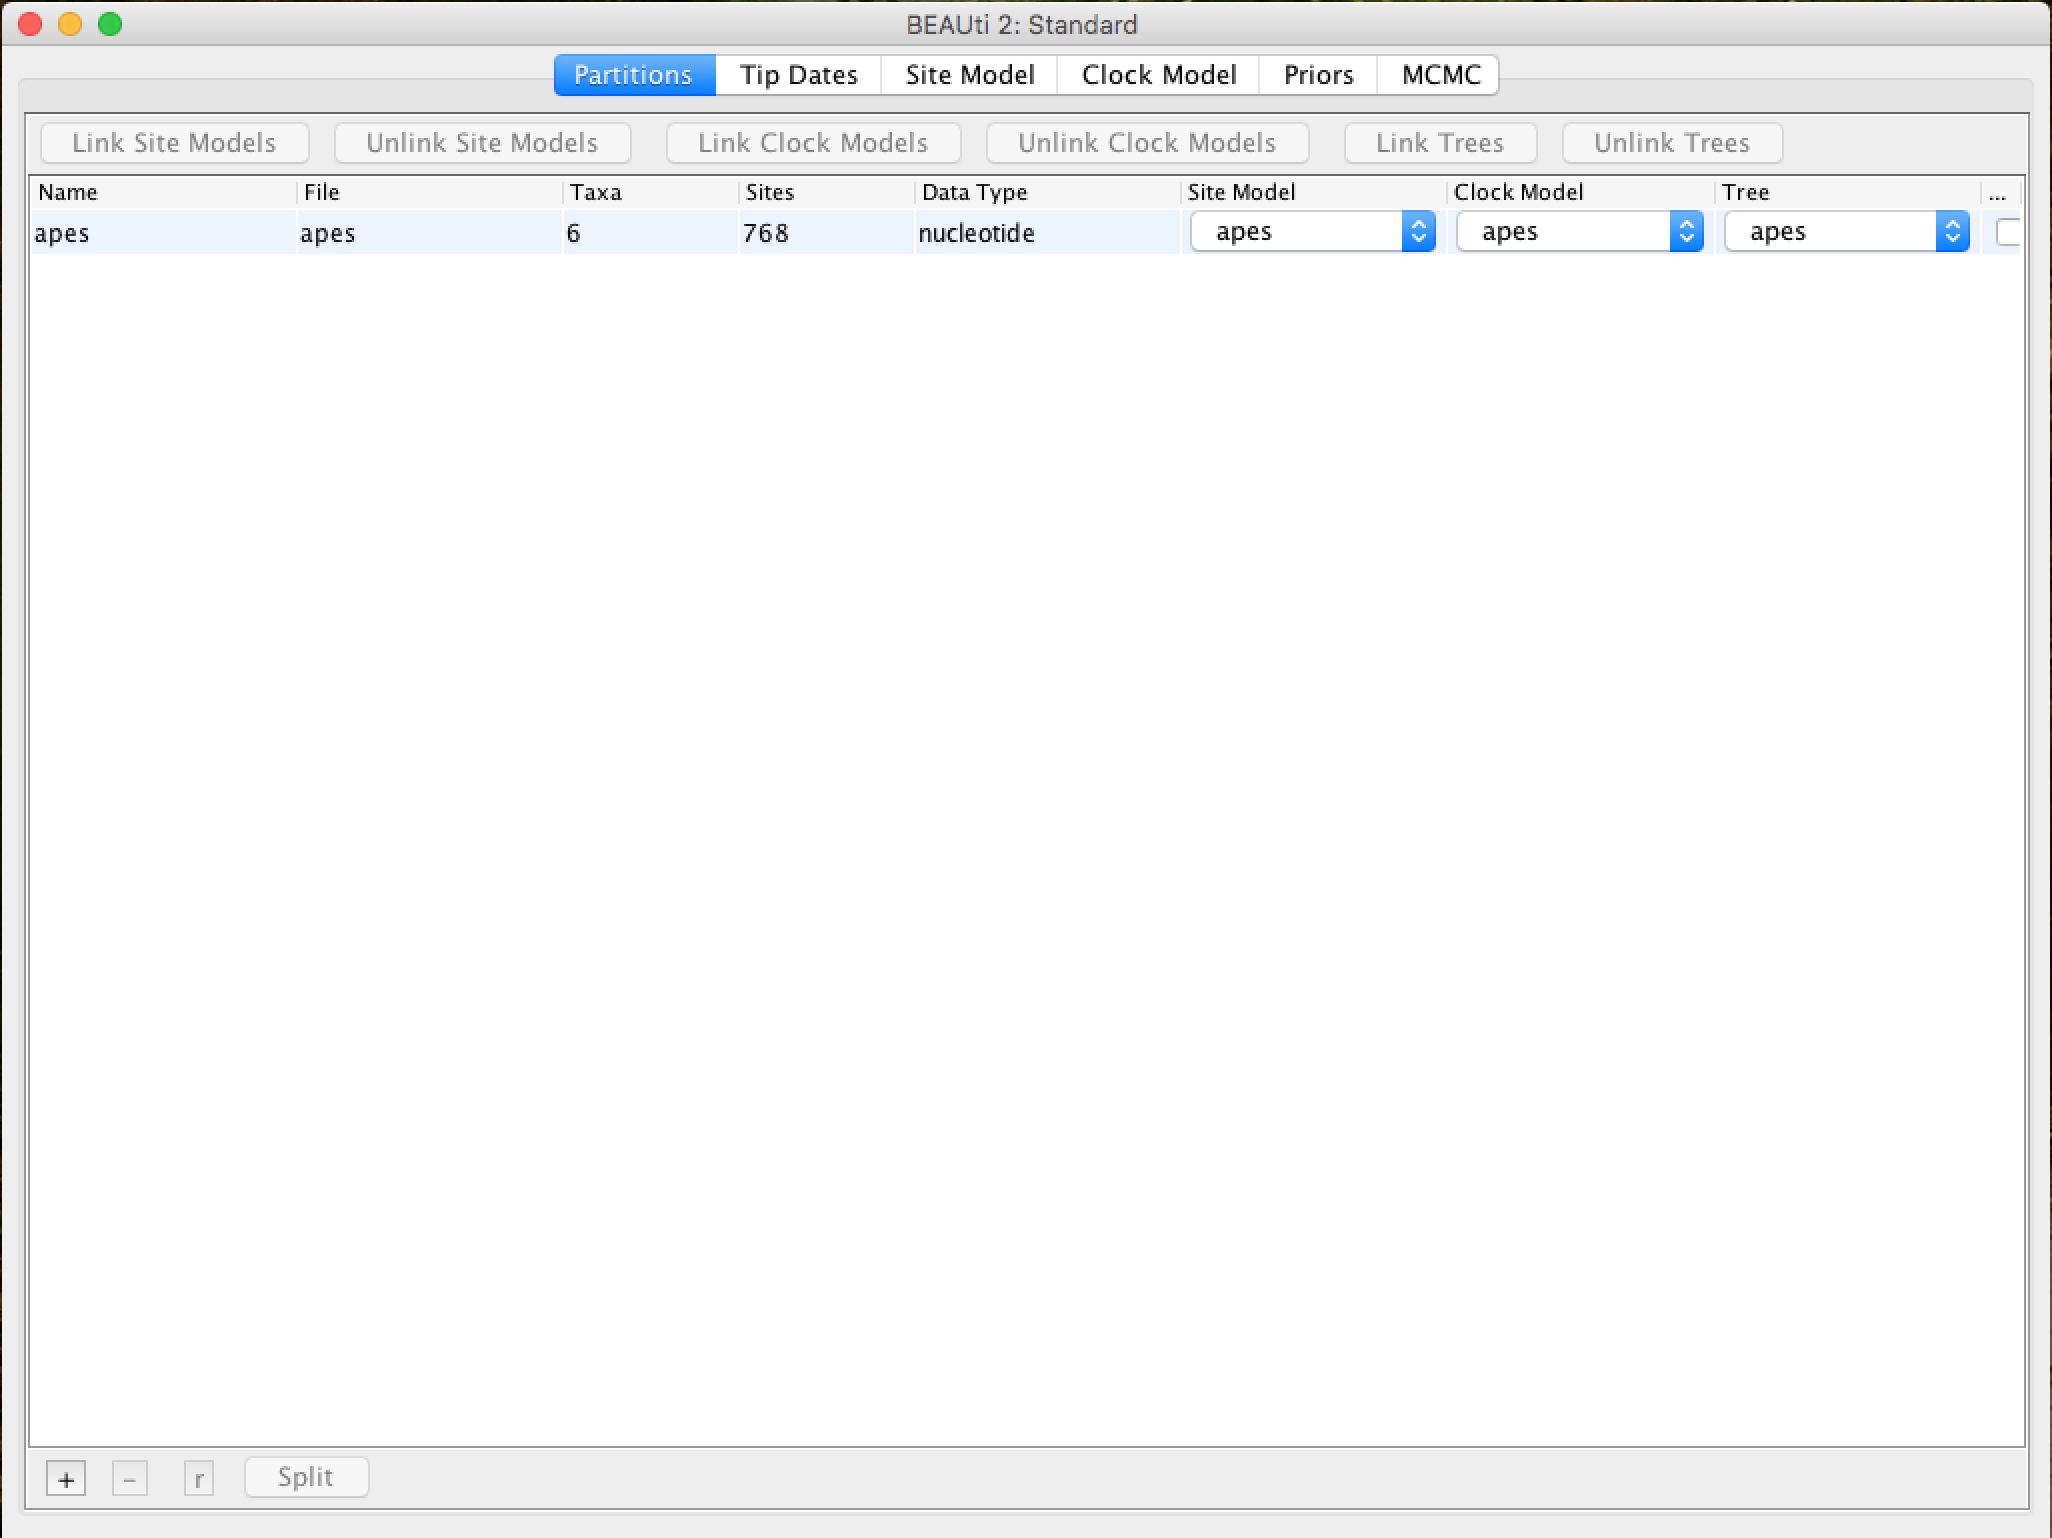
Task: Click the 'r' replace button
Action: point(199,1479)
